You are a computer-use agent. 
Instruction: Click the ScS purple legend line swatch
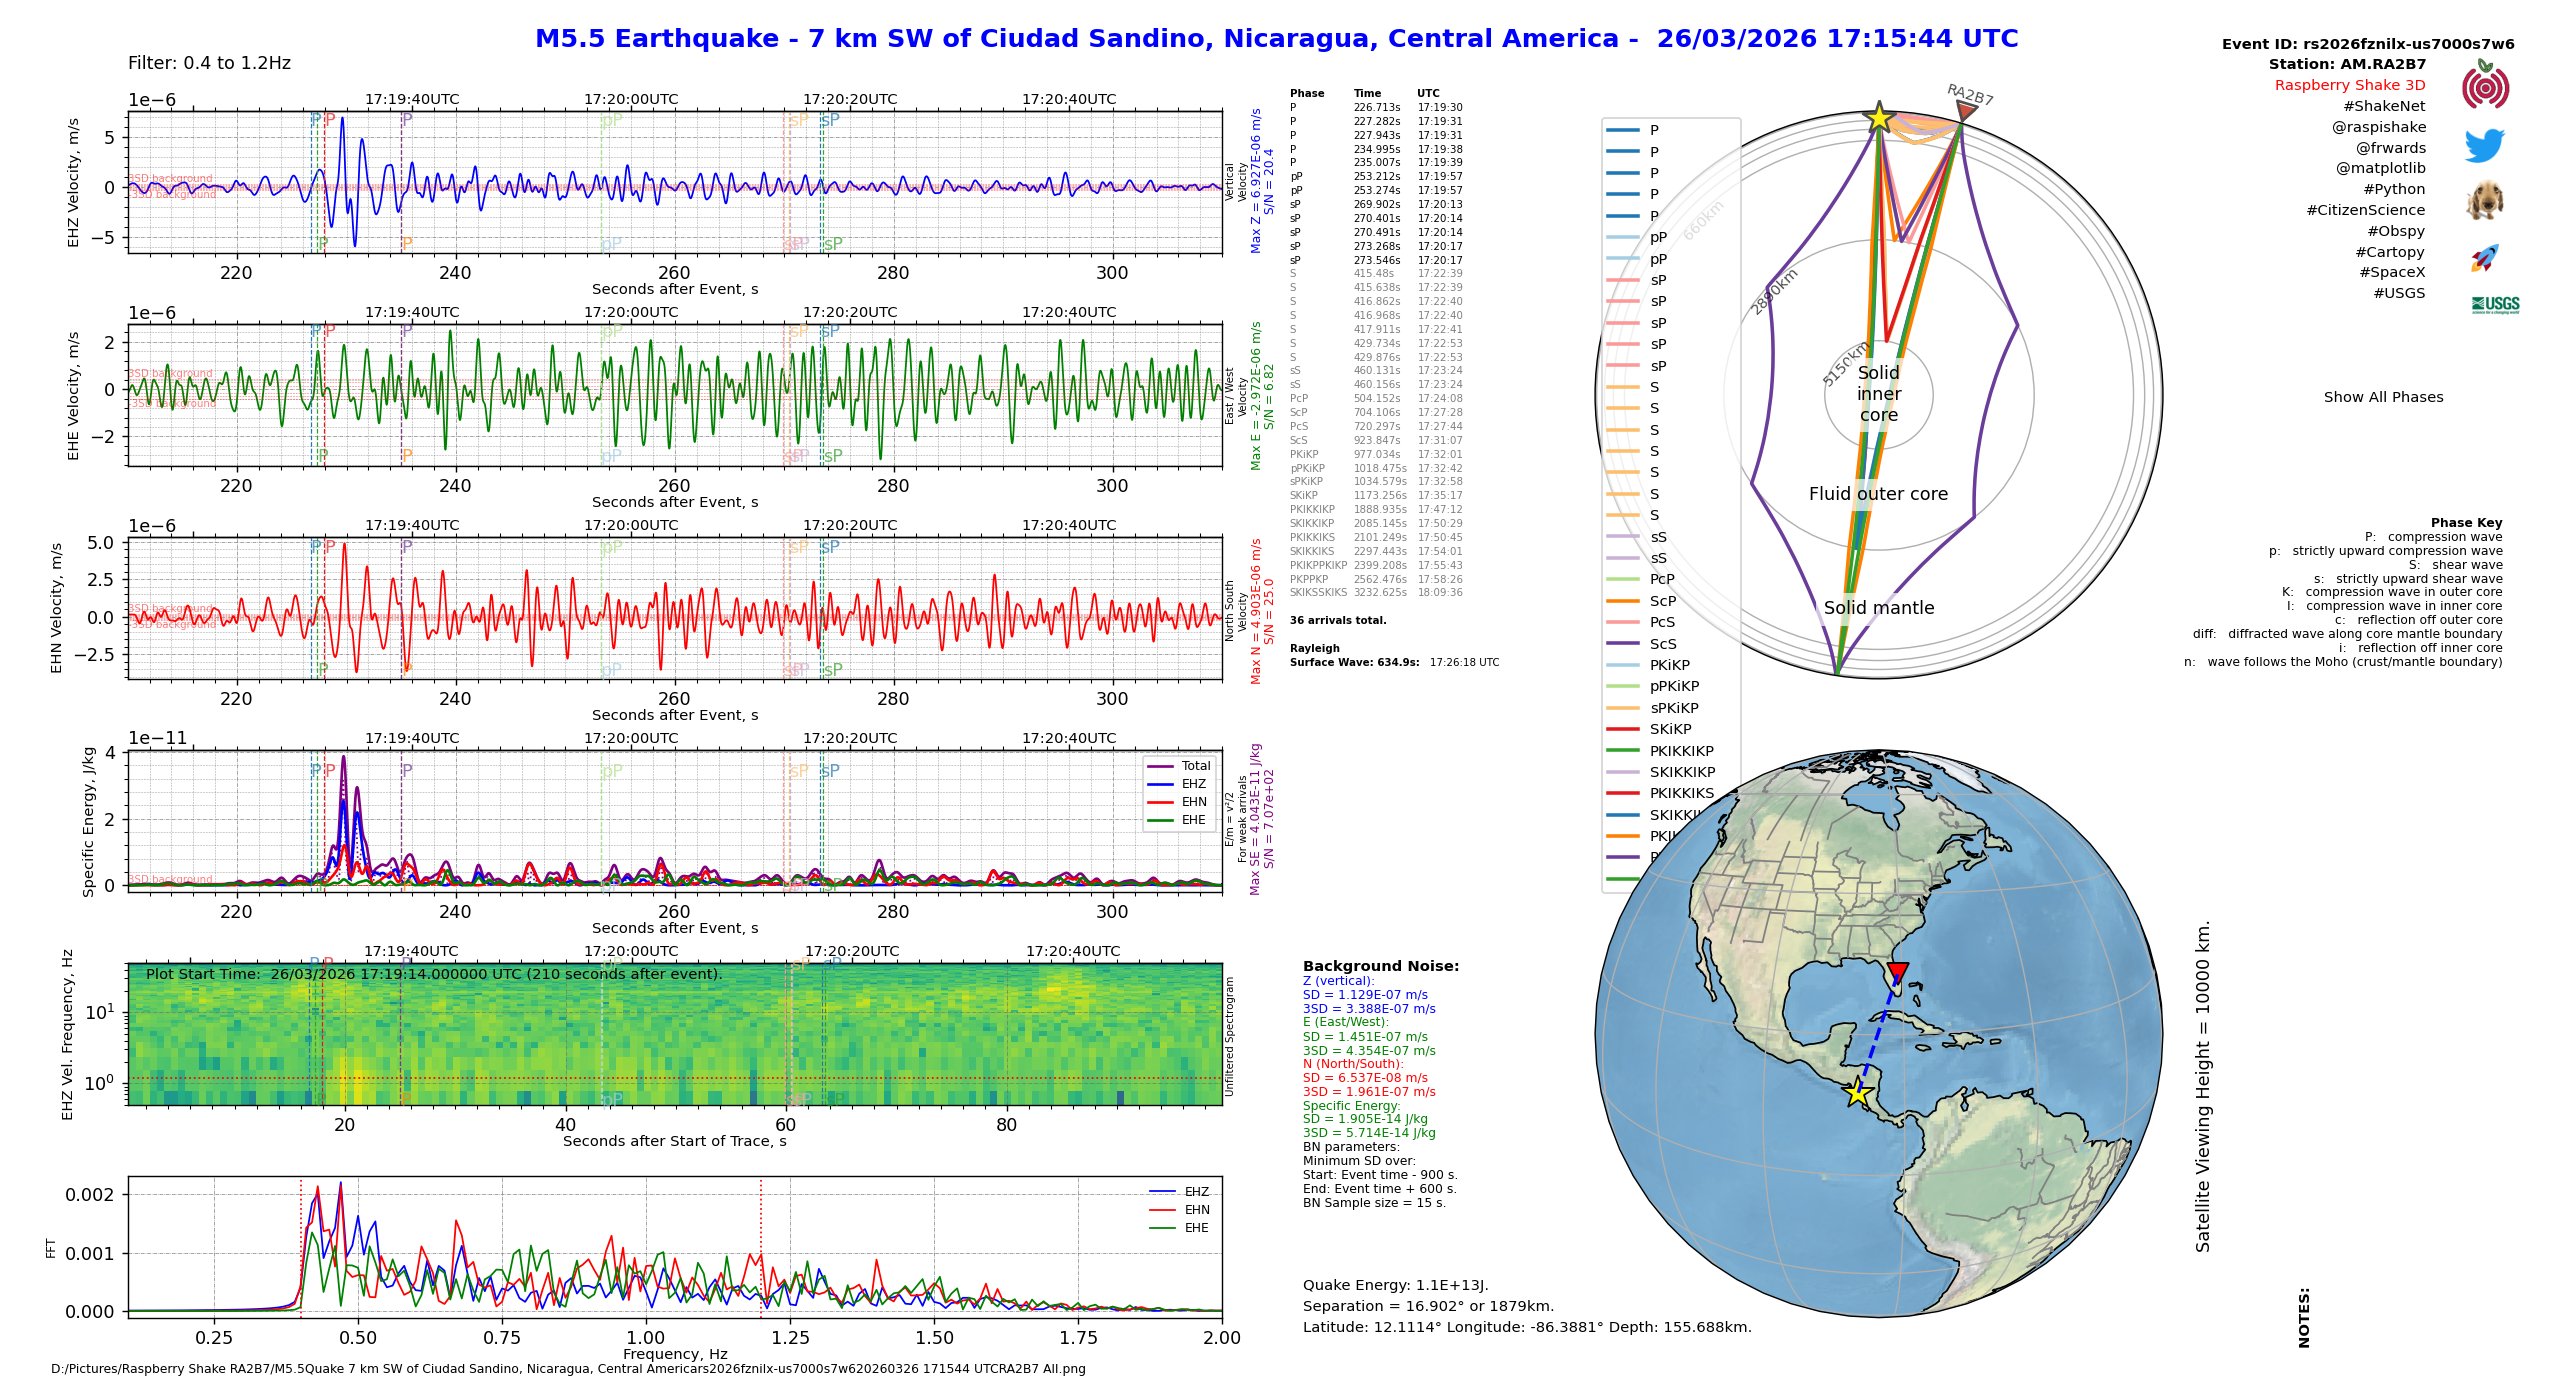click(1622, 644)
